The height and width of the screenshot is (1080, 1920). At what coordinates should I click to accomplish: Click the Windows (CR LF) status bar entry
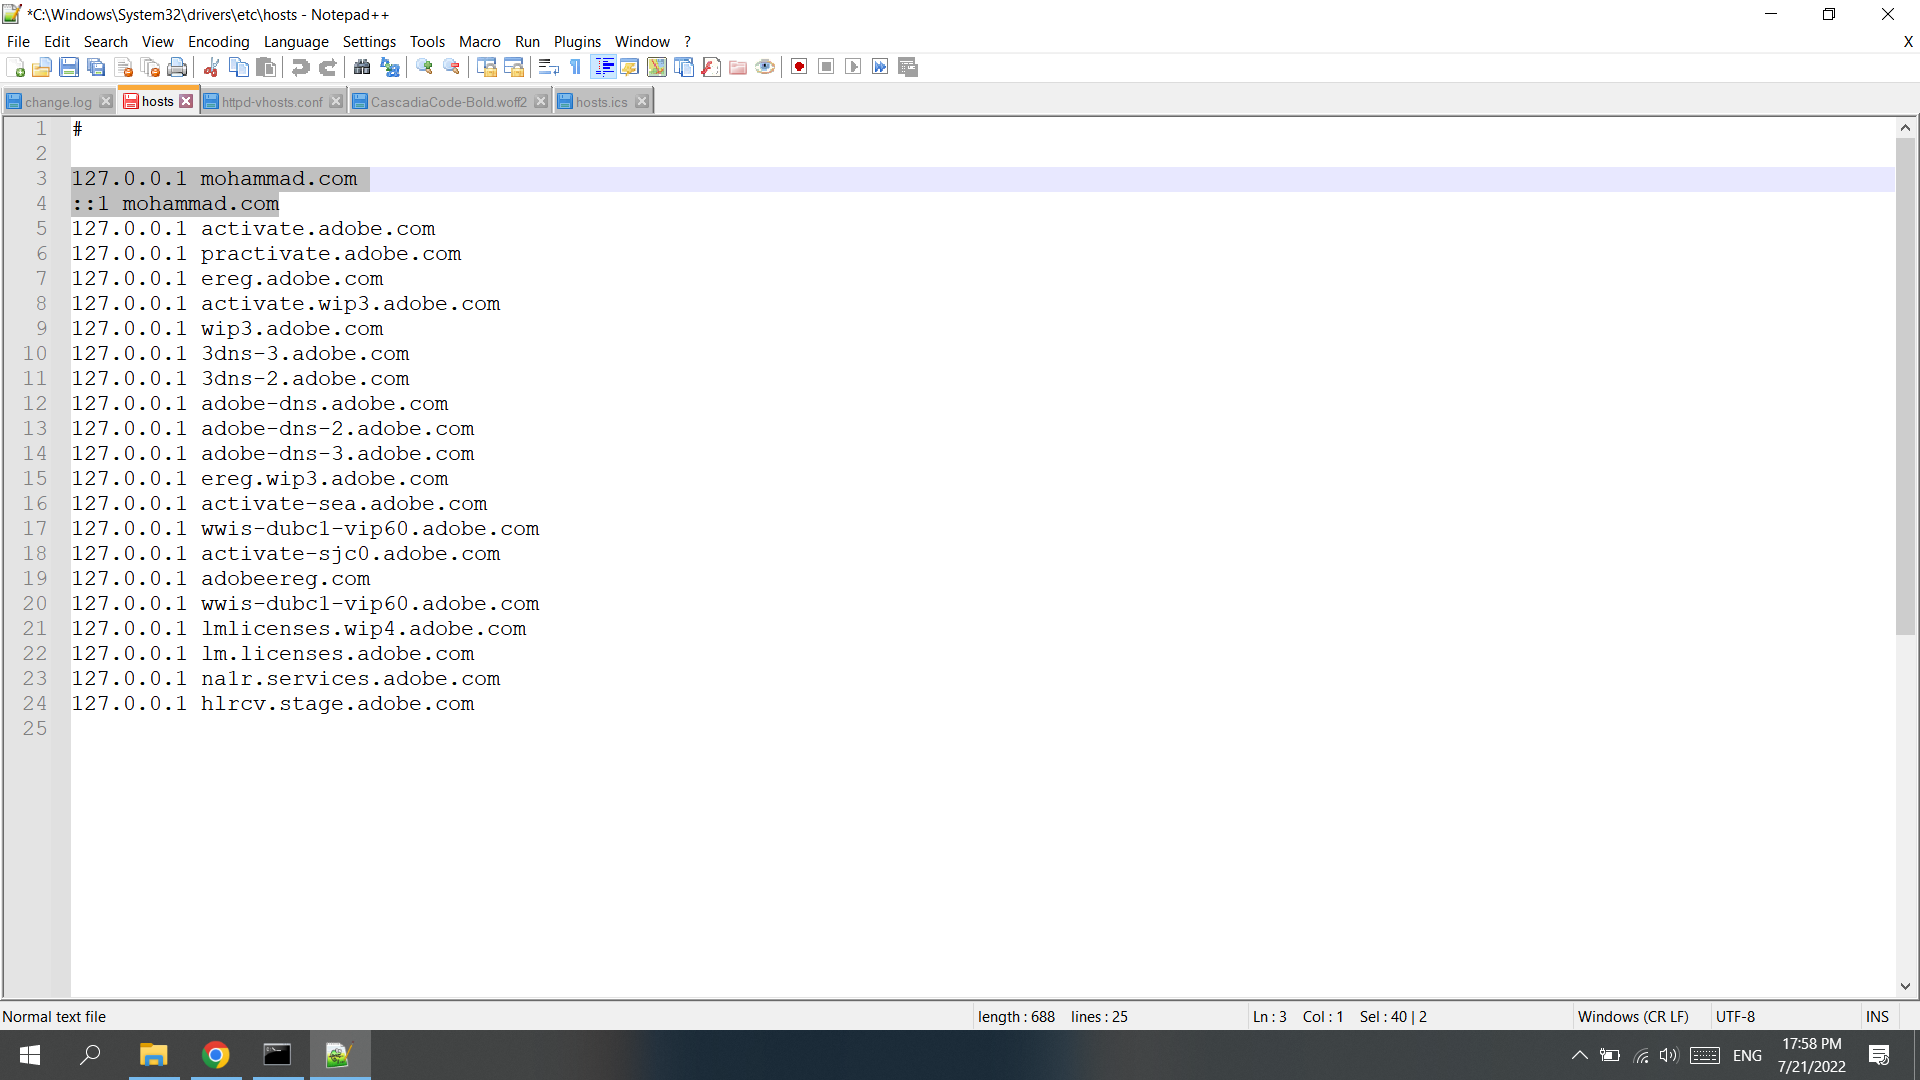[1633, 1017]
